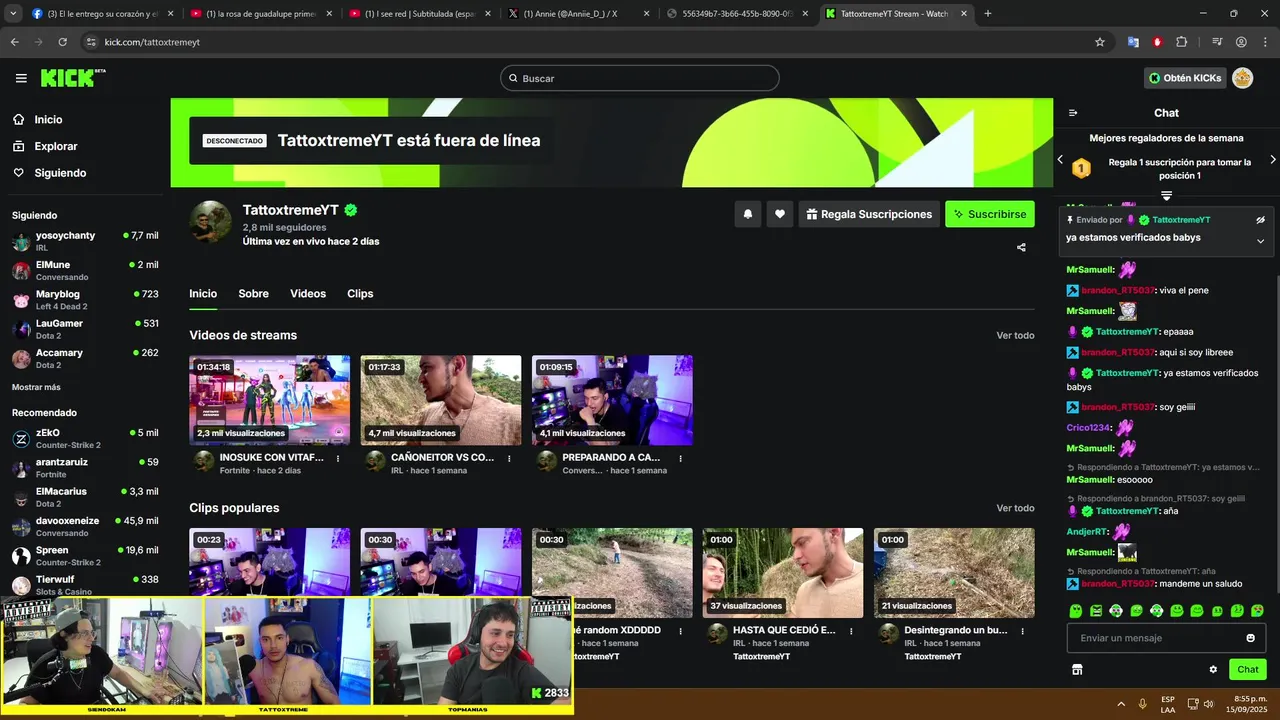Open Google Translate extension icon
This screenshot has height=720, width=1280.
point(1133,42)
